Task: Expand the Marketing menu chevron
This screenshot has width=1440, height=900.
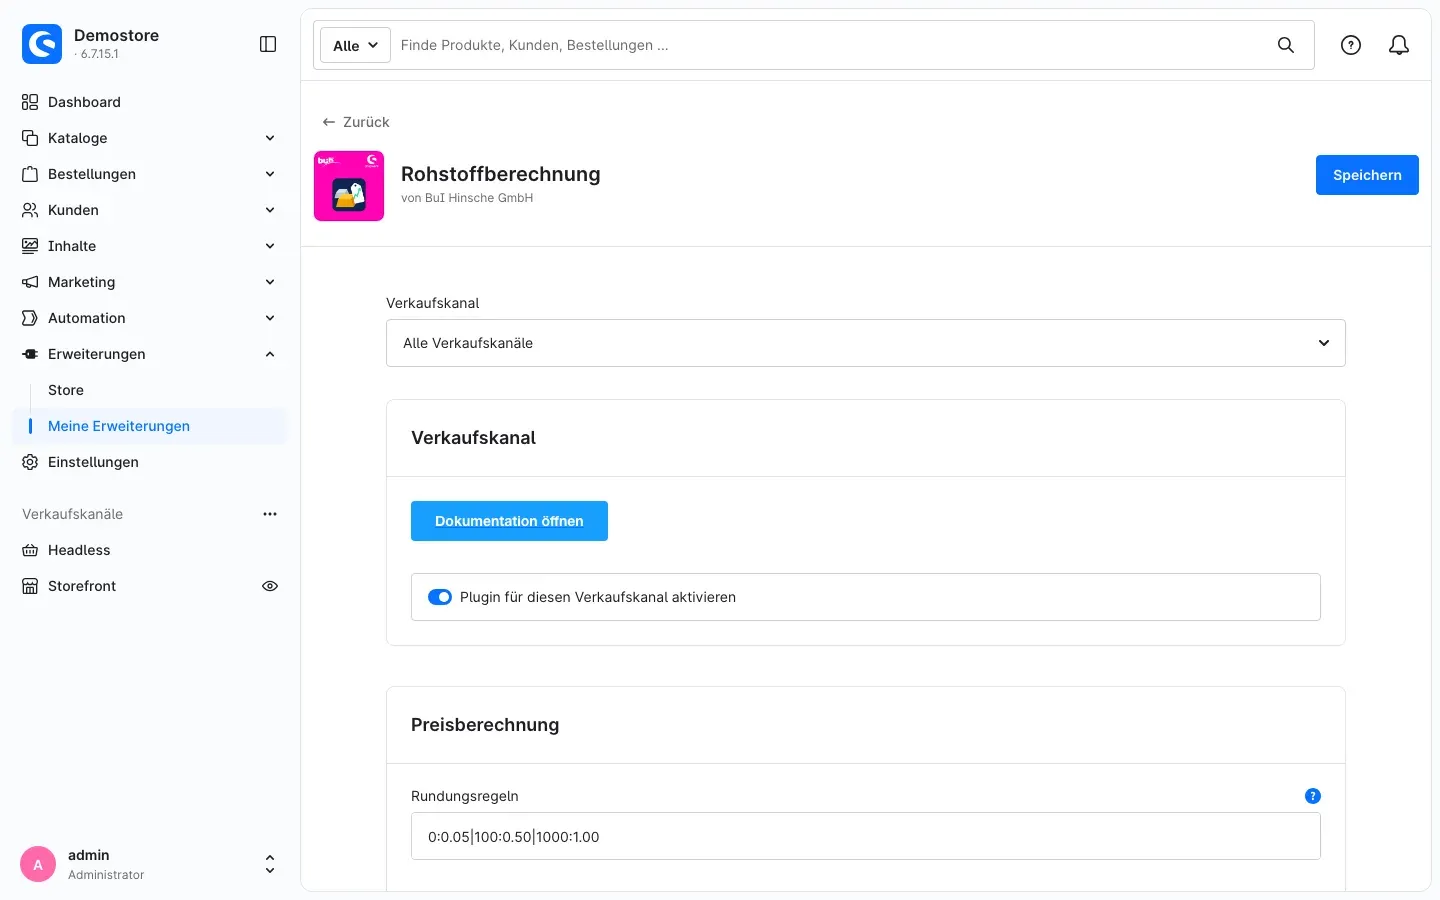Action: [x=270, y=282]
